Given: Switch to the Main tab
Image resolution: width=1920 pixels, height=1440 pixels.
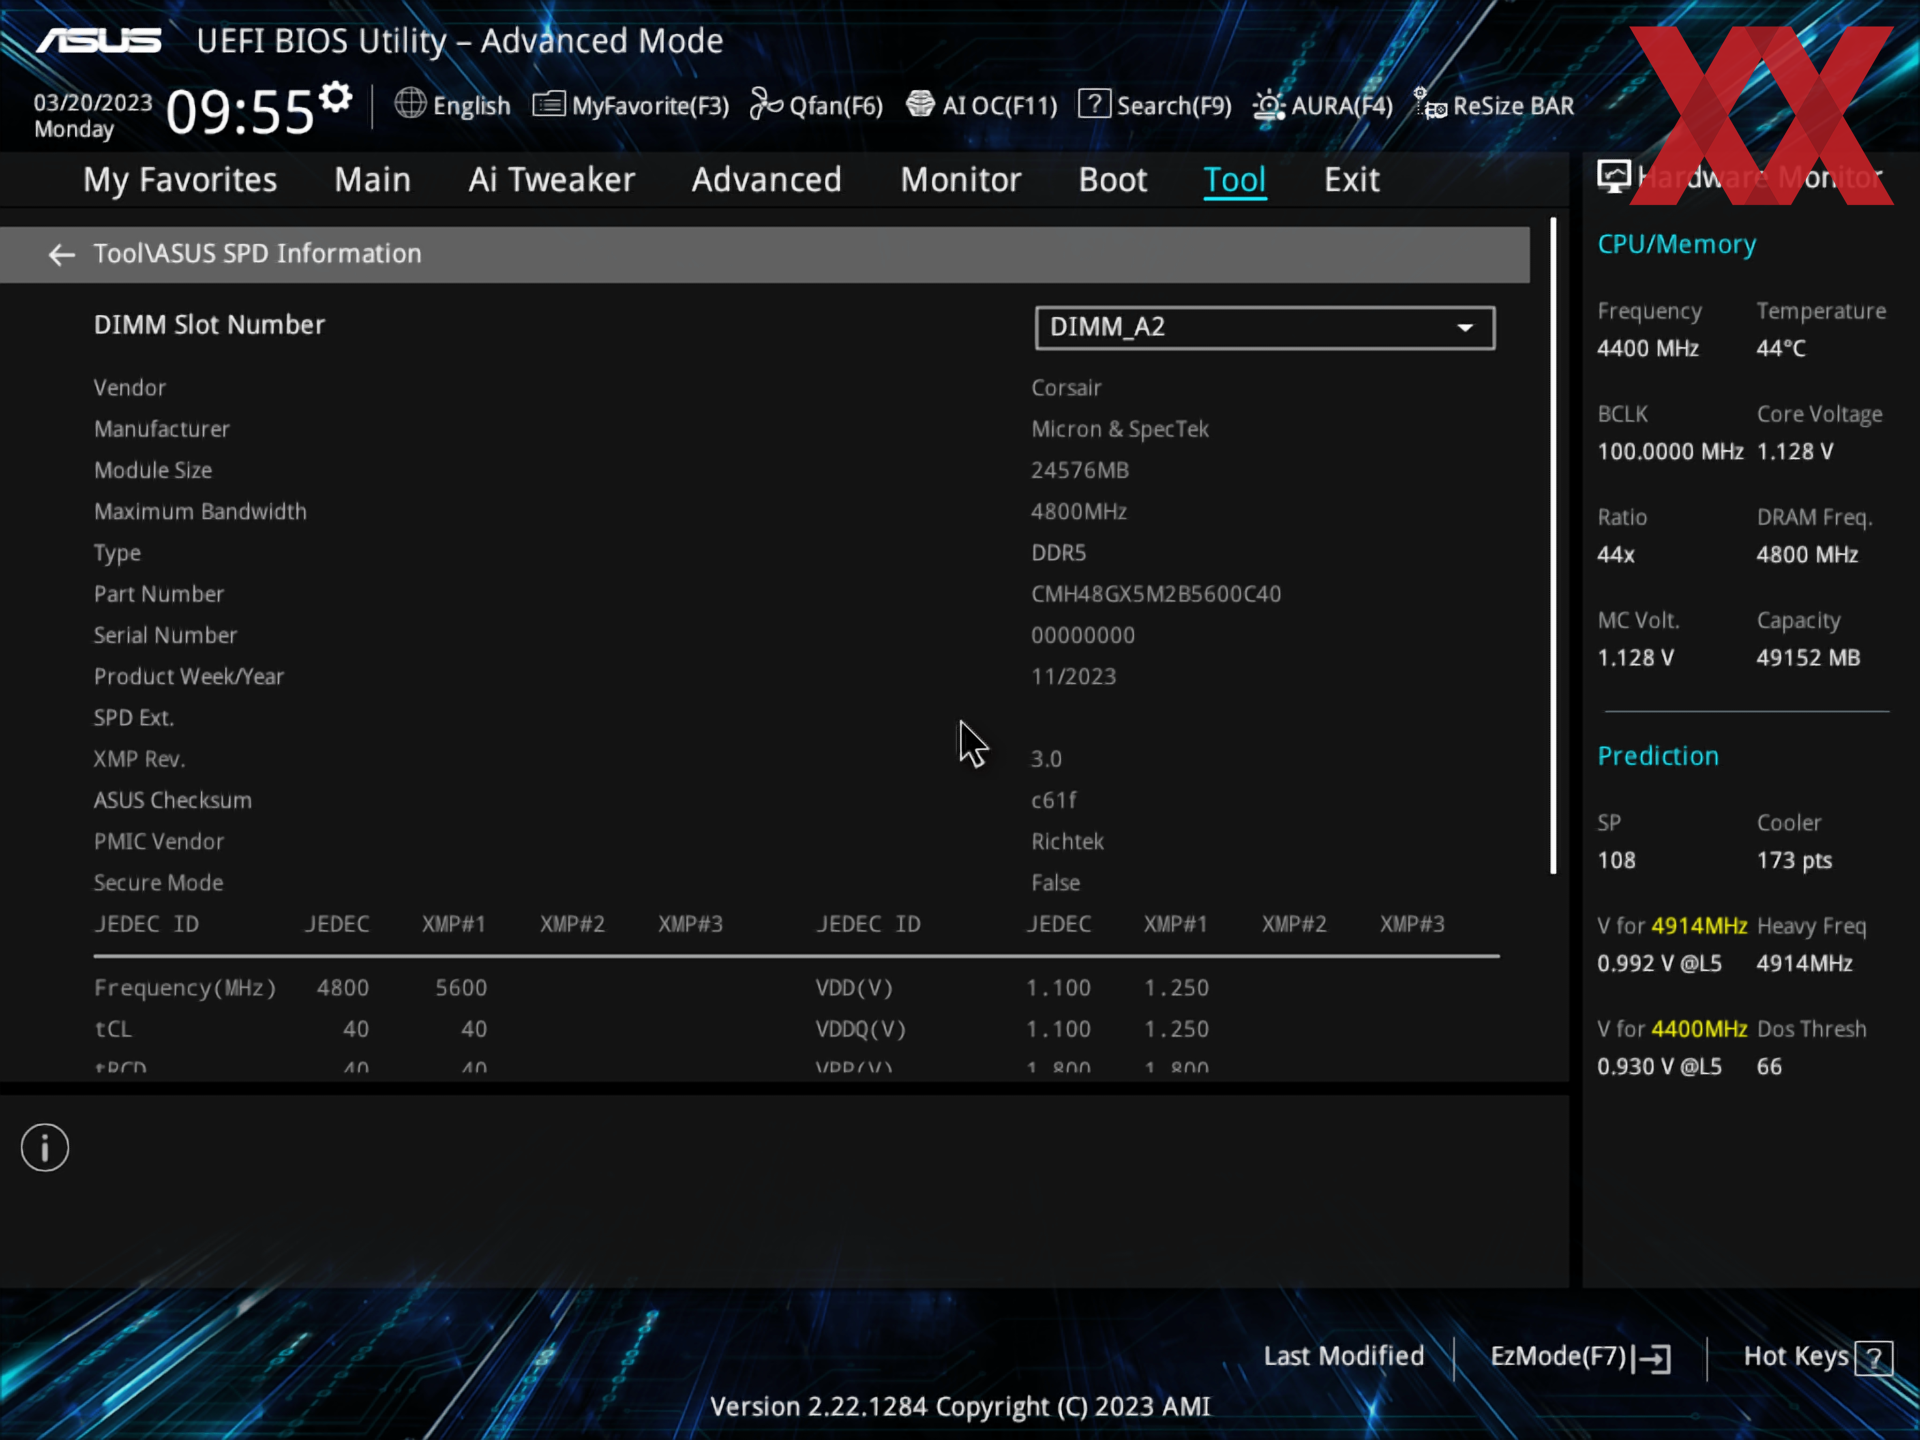Looking at the screenshot, I should pos(372,180).
